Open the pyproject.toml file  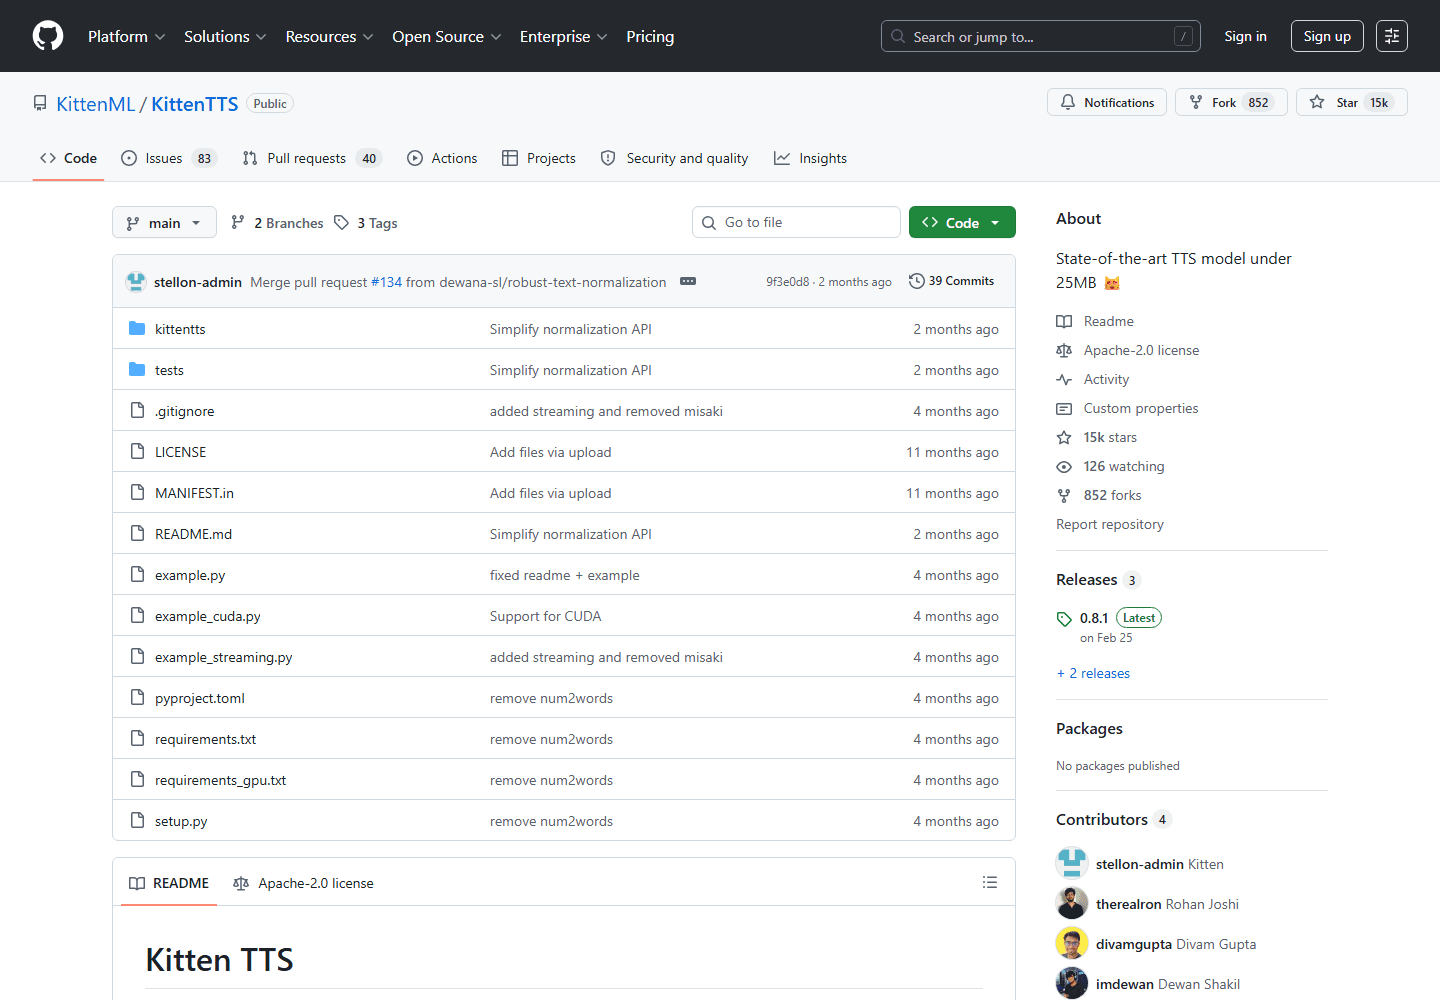coord(200,698)
